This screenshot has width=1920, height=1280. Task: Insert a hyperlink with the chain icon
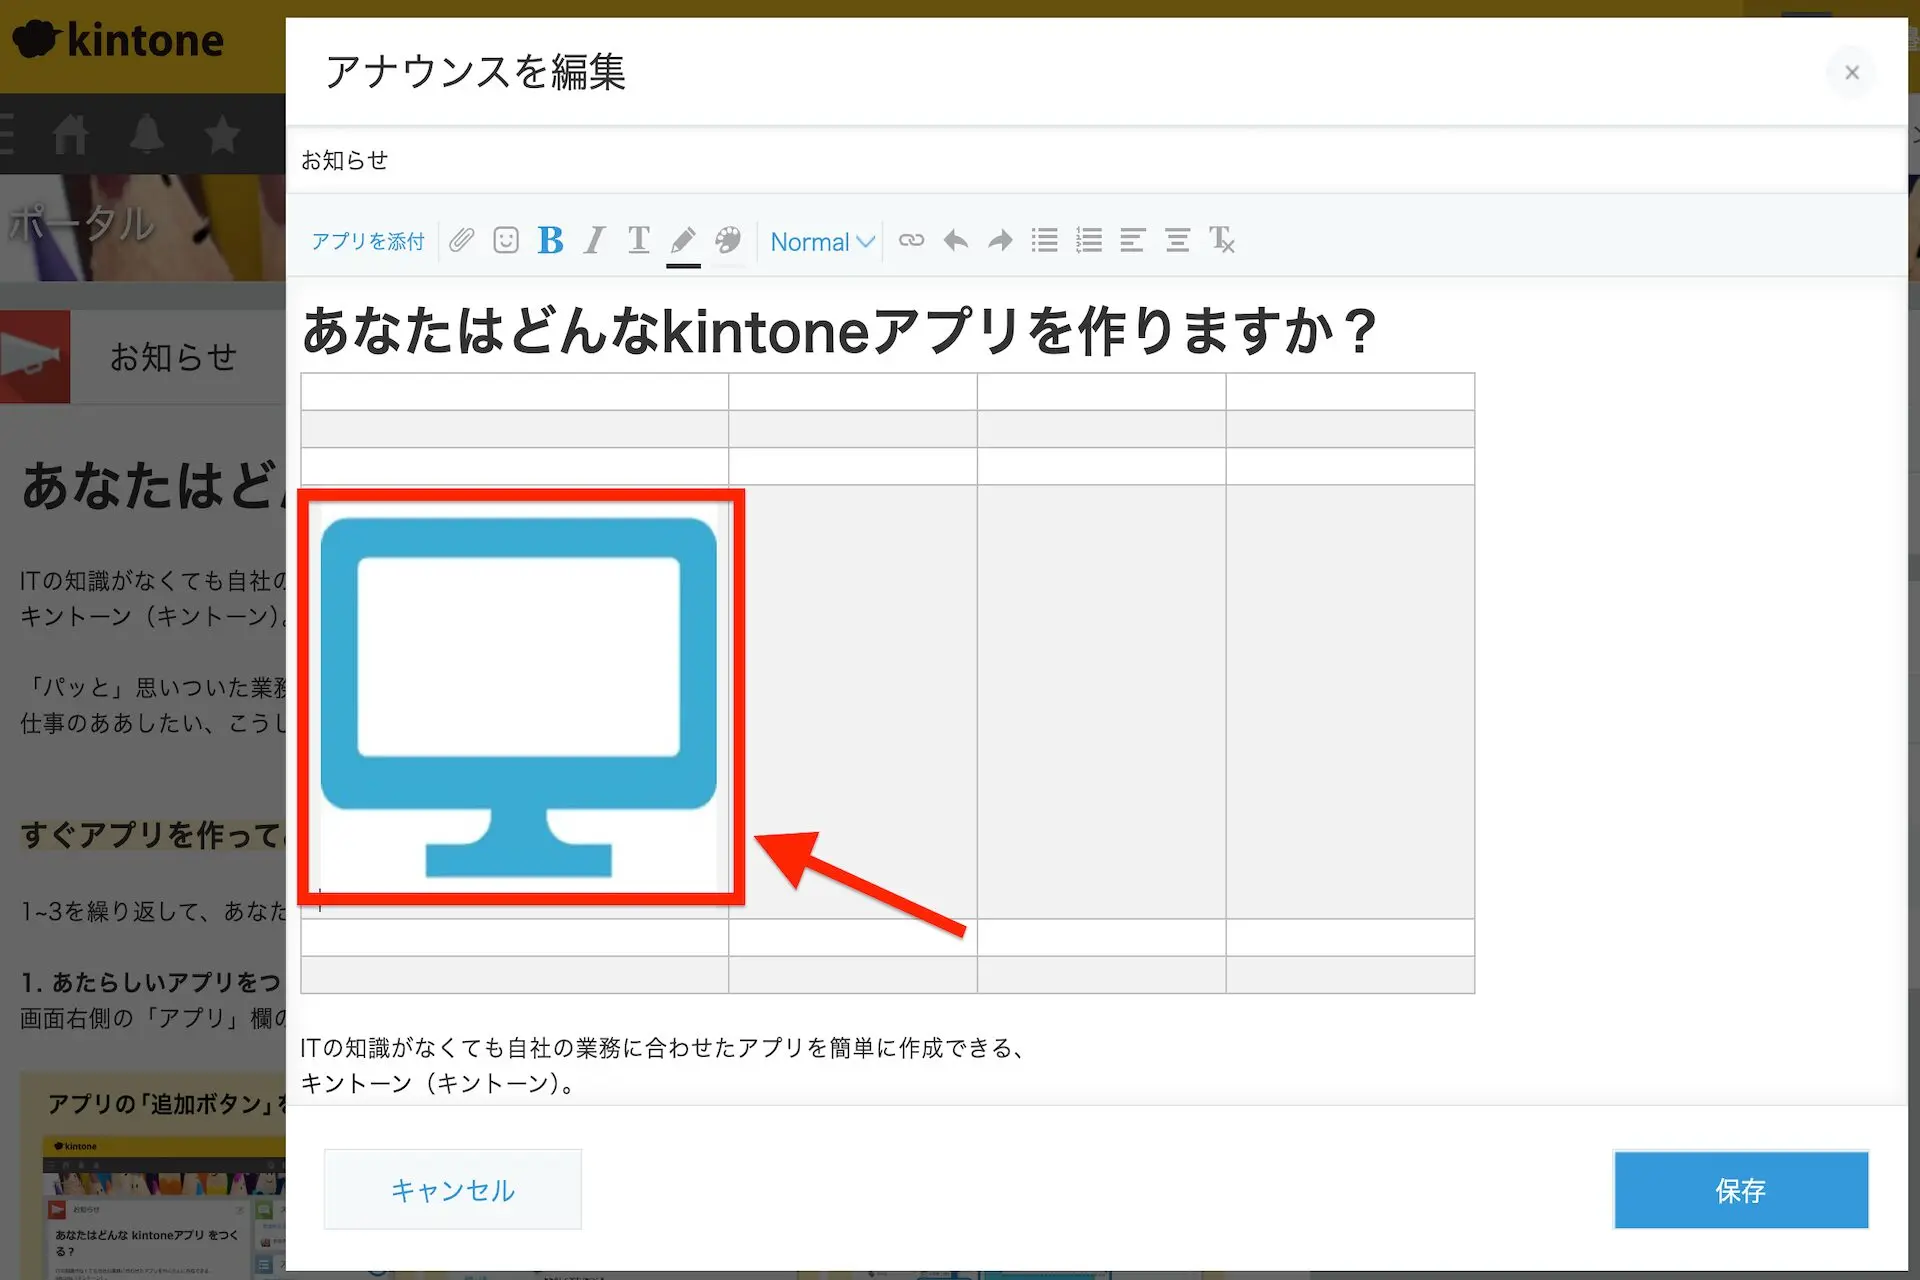911,240
